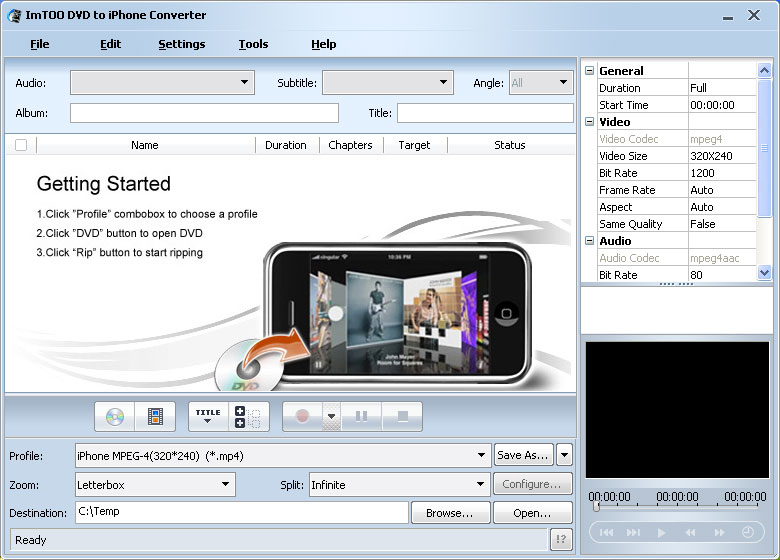Image resolution: width=780 pixels, height=560 pixels.
Task: Click the Browse... button
Action: 450,513
